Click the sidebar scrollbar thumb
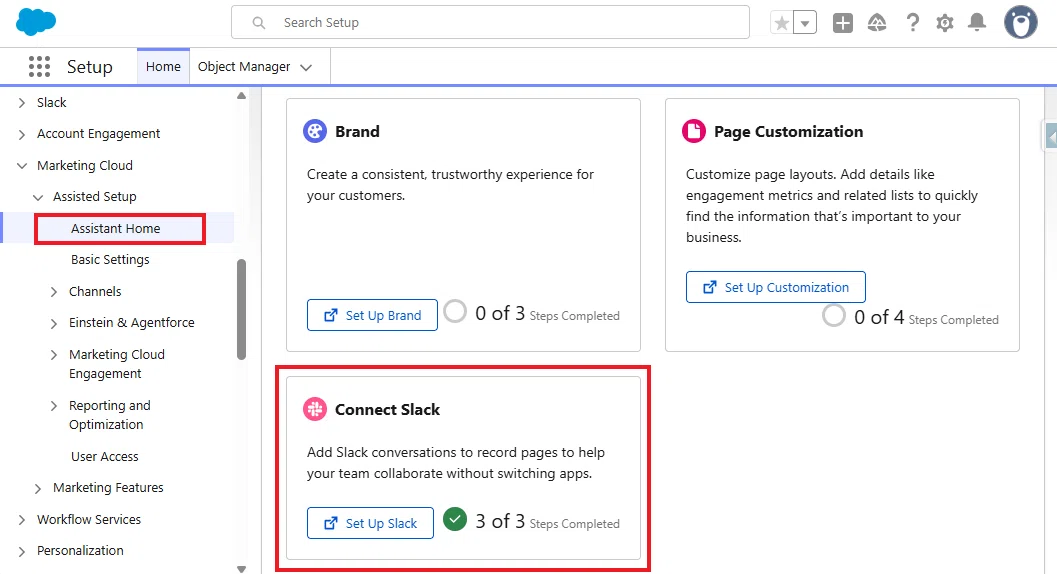Viewport: 1057px width, 574px height. pos(241,310)
